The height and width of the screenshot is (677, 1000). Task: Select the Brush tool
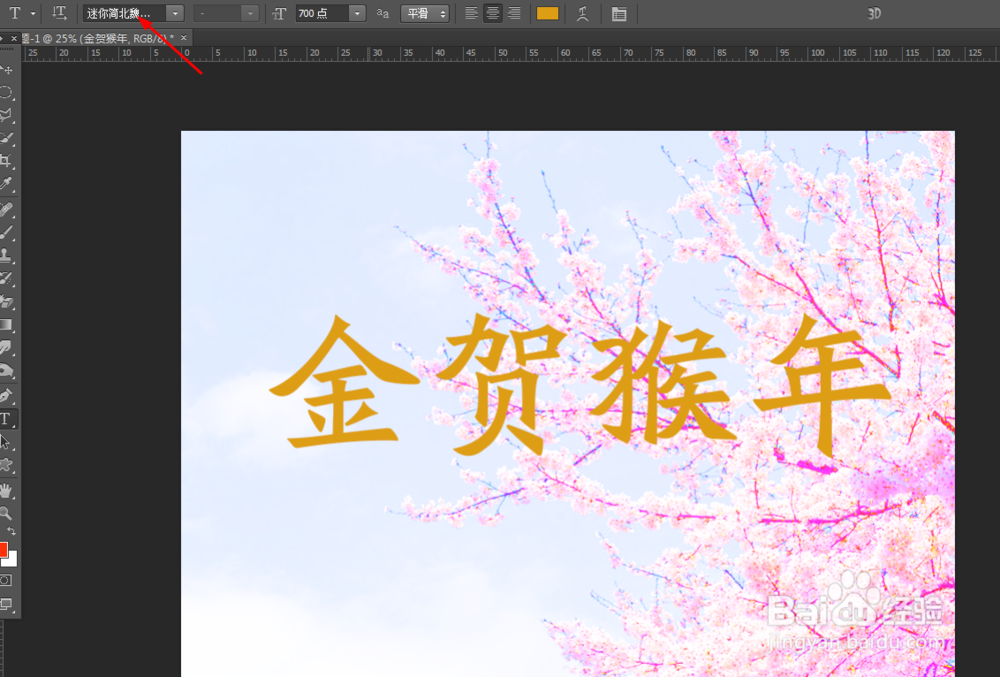(x=8, y=232)
